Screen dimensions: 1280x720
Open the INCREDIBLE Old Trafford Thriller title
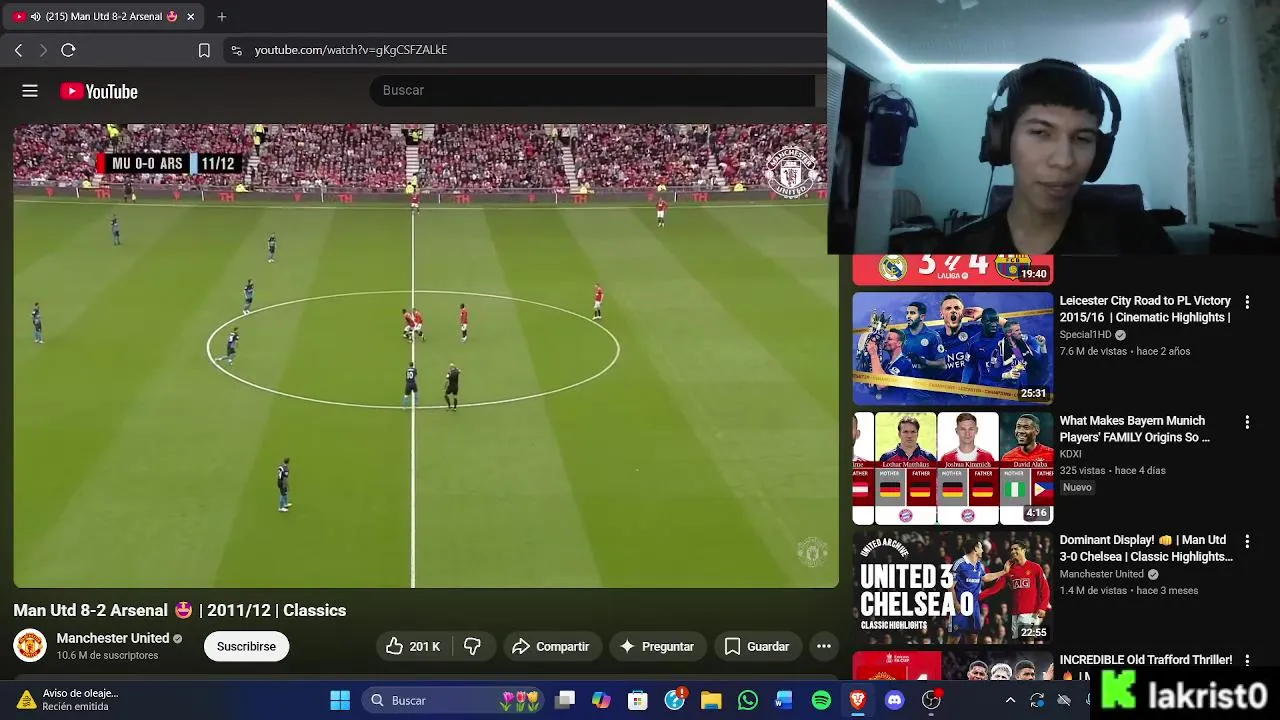(x=1146, y=660)
